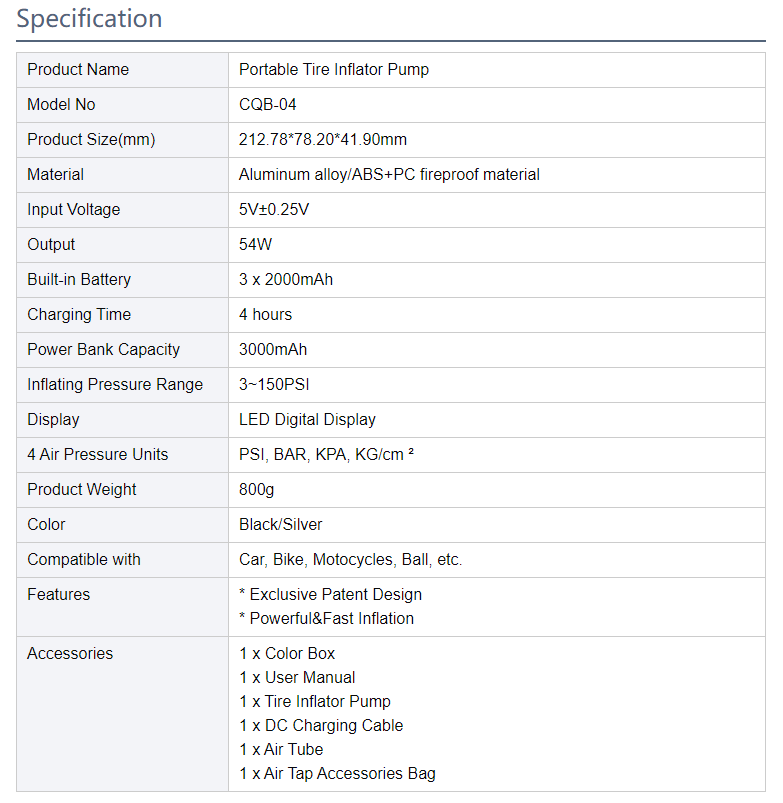Select the CQB-04 model number
Screen dimensions: 783x803
[267, 104]
